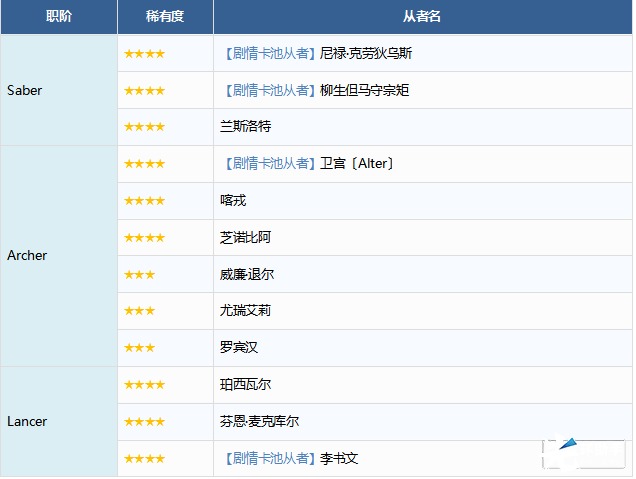Click the 职阶 column header
Image resolution: width=636 pixels, height=479 pixels.
click(59, 17)
